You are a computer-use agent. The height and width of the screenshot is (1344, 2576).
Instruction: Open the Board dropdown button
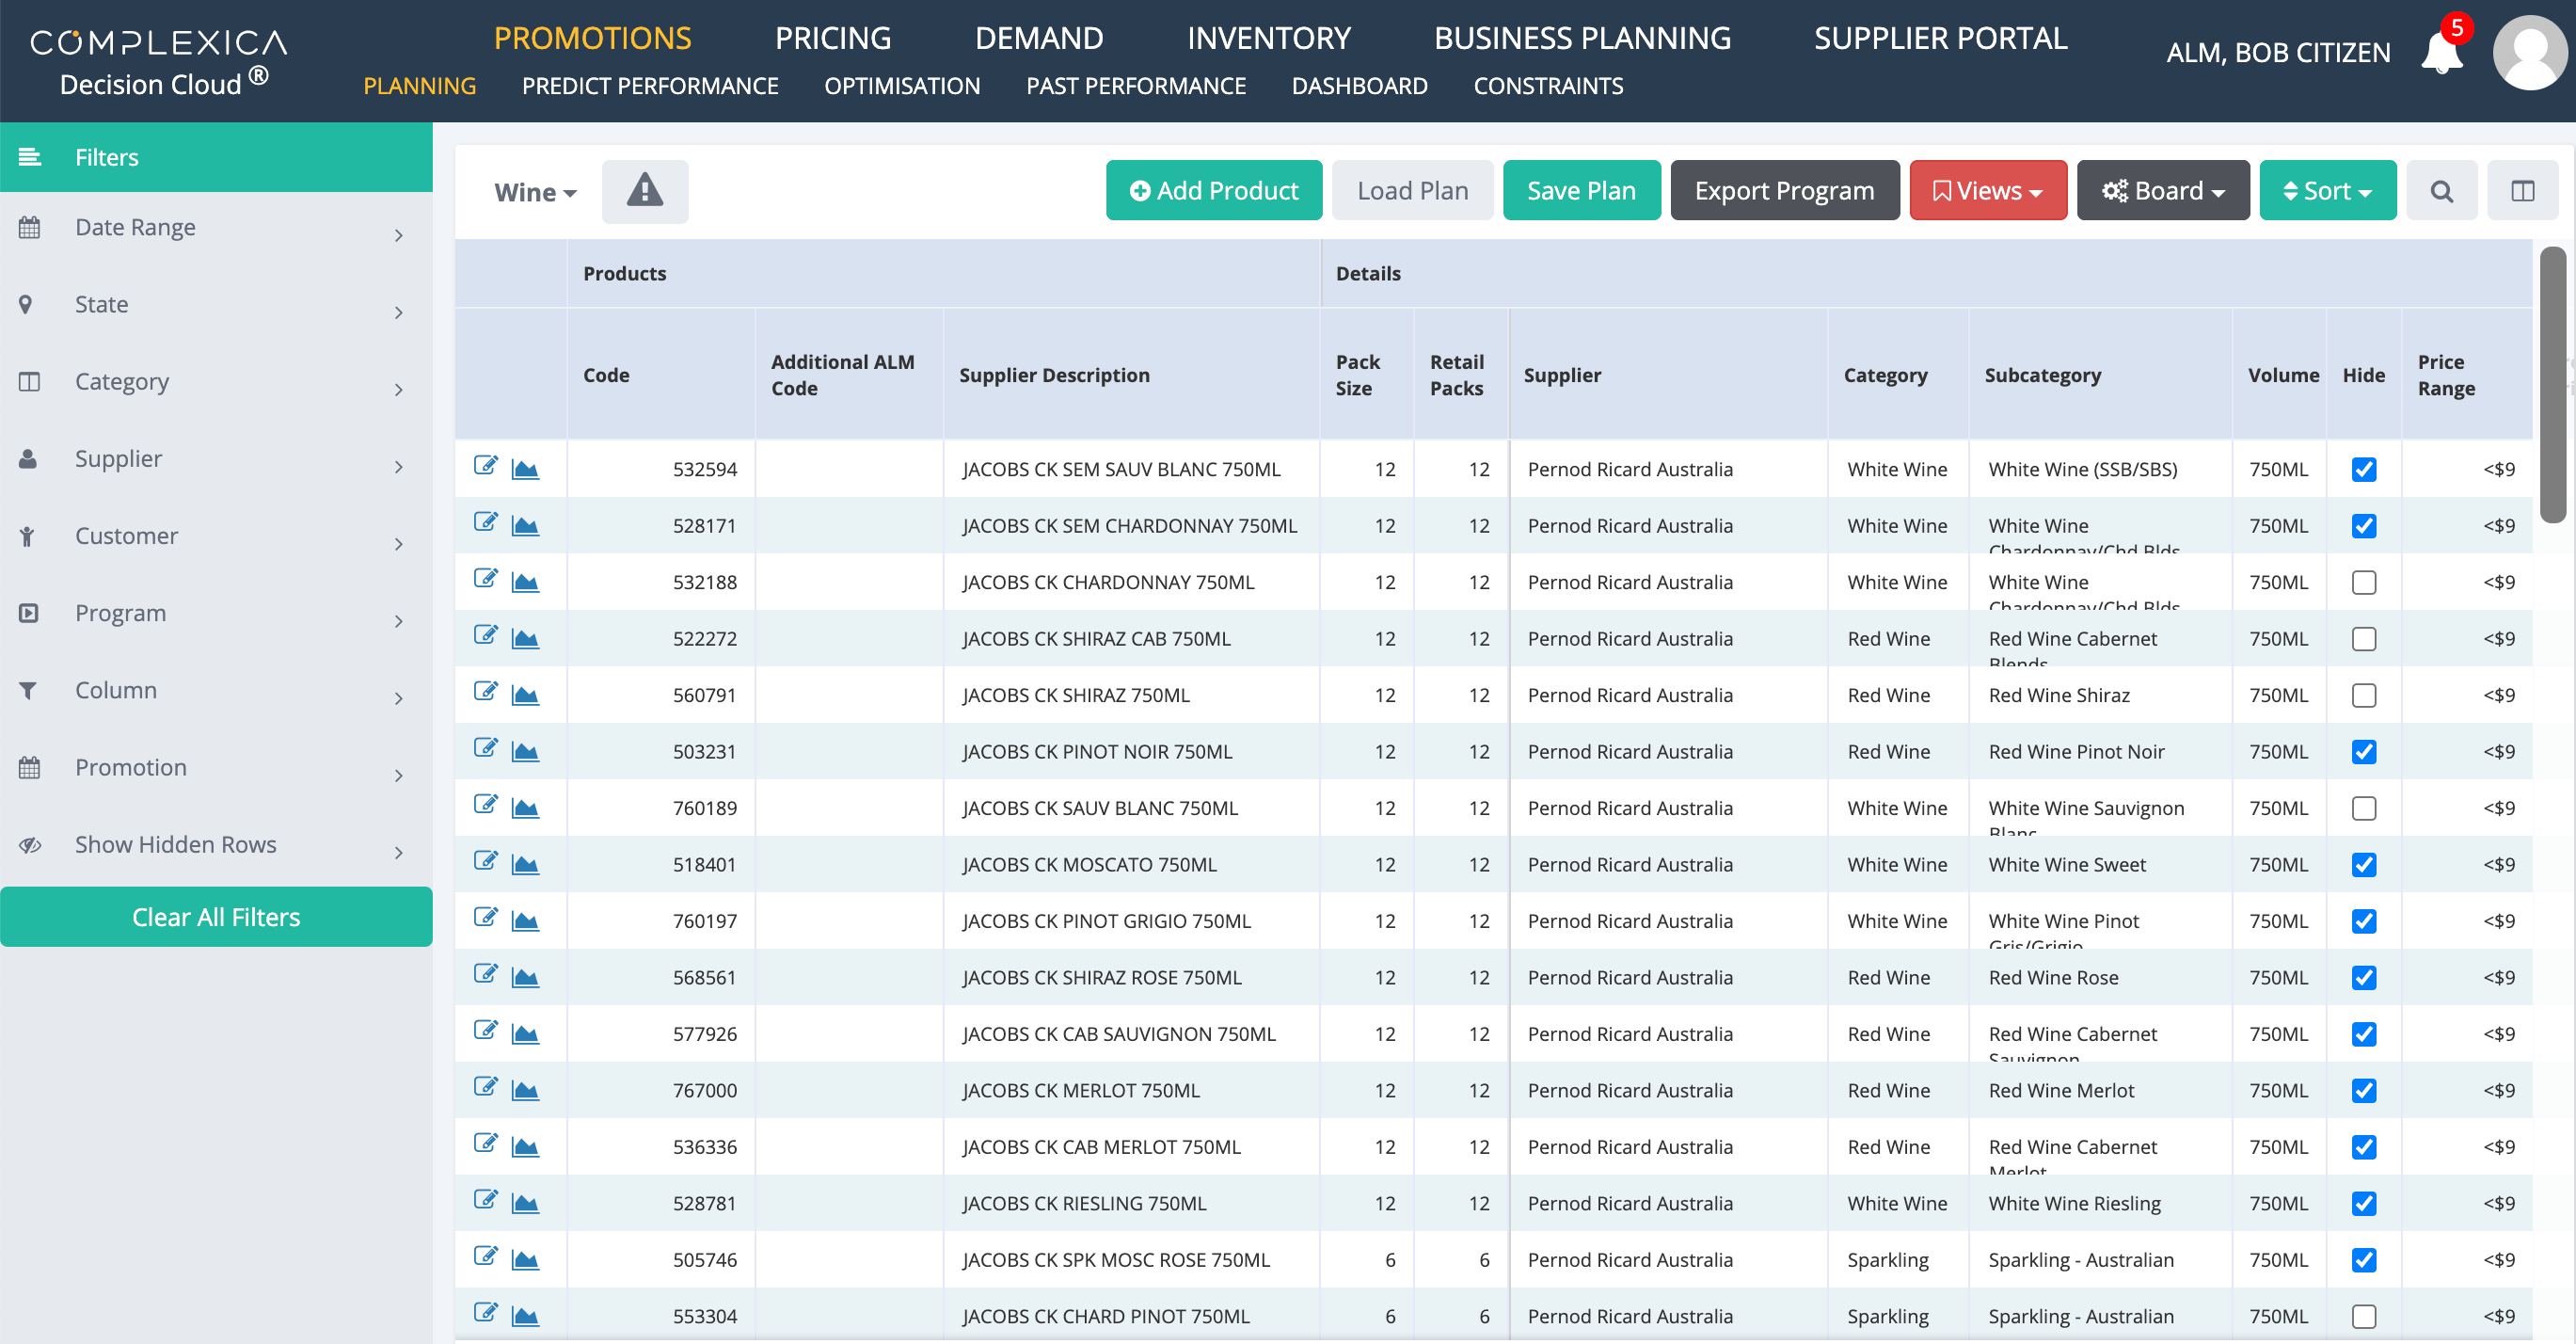pos(2162,190)
